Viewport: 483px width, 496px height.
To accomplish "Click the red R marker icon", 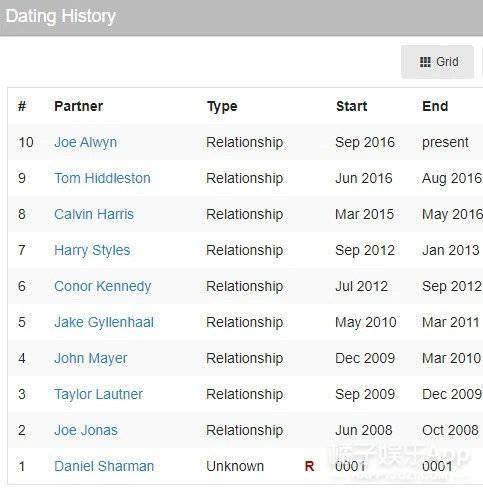I will pyautogui.click(x=309, y=466).
